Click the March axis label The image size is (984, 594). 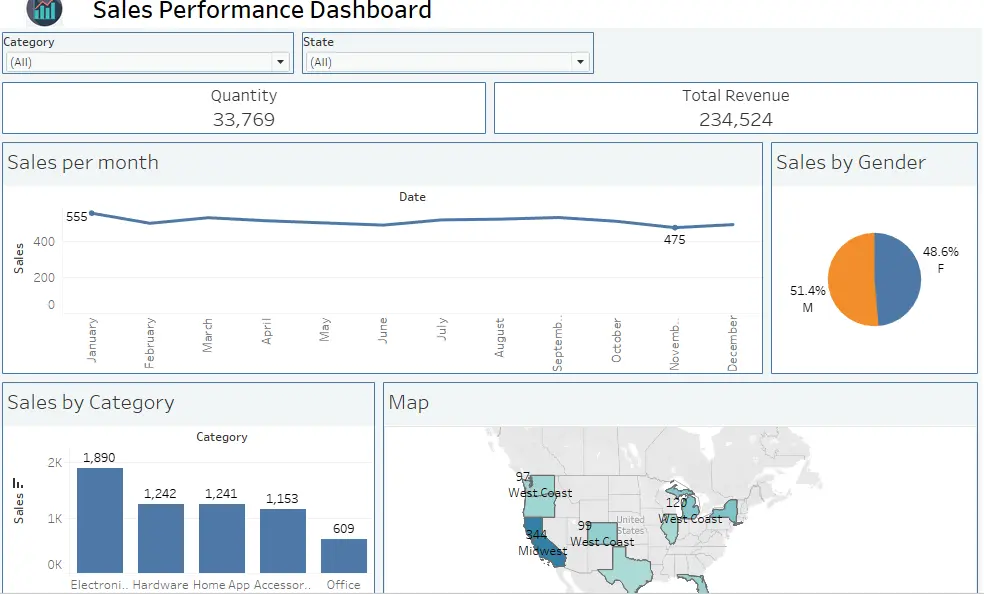pyautogui.click(x=208, y=335)
